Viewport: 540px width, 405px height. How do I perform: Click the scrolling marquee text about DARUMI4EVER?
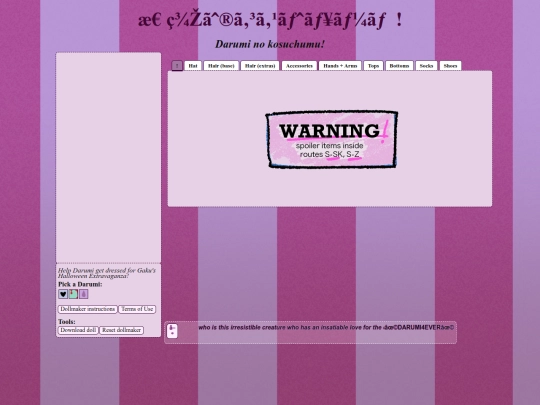point(326,328)
